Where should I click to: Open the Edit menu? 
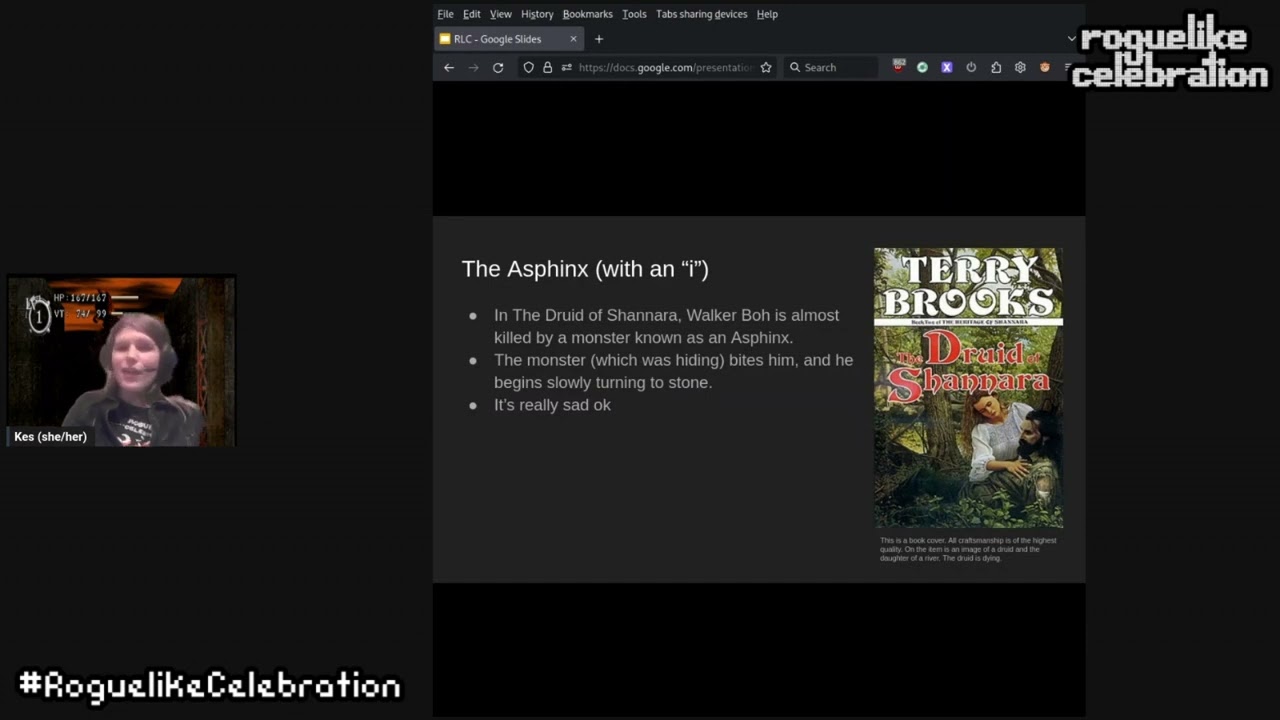click(x=471, y=14)
